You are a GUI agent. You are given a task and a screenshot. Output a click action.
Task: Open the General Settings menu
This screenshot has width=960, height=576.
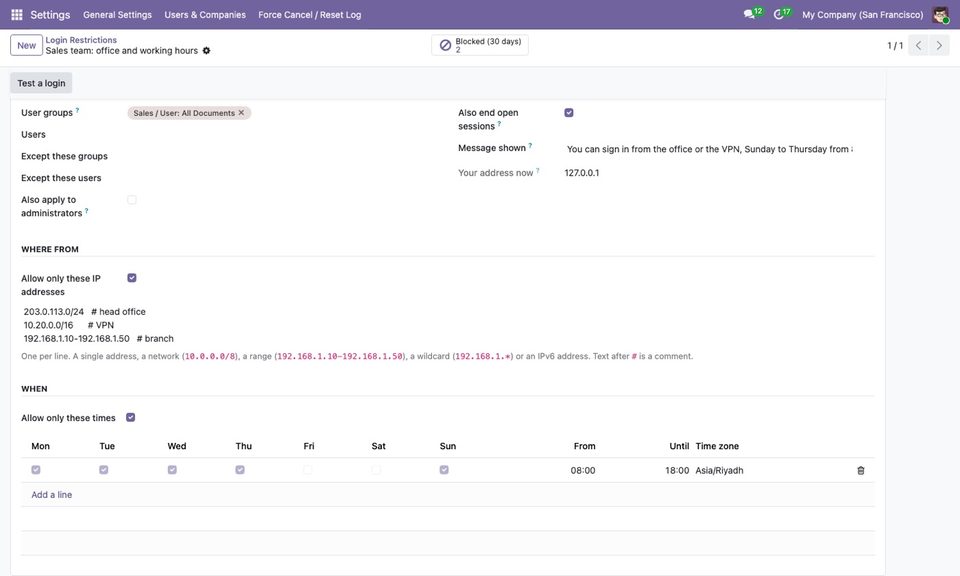point(118,15)
